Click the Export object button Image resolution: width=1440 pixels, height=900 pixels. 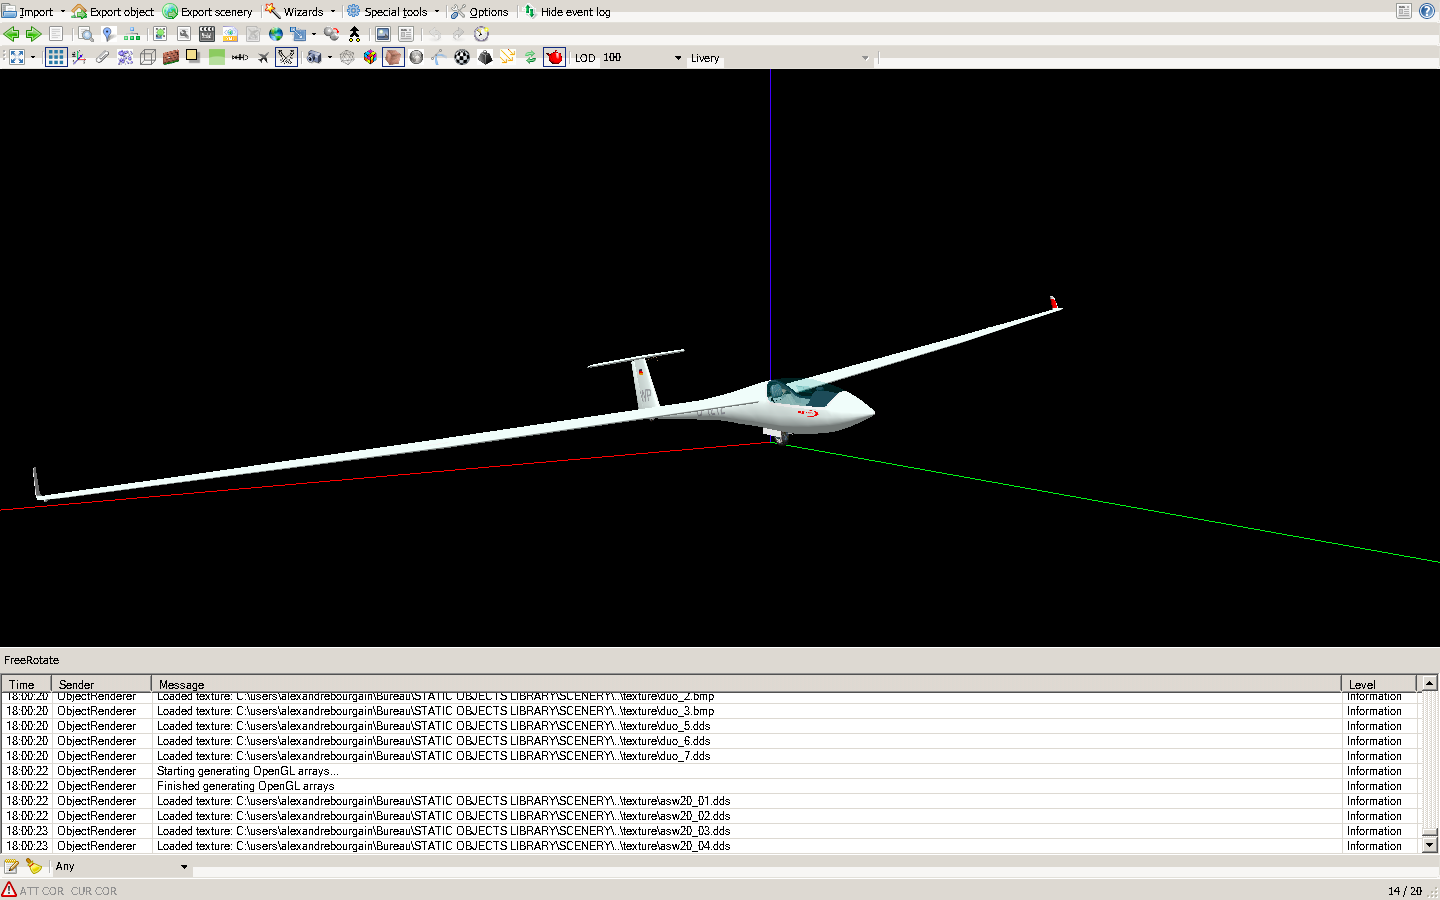[x=113, y=12]
